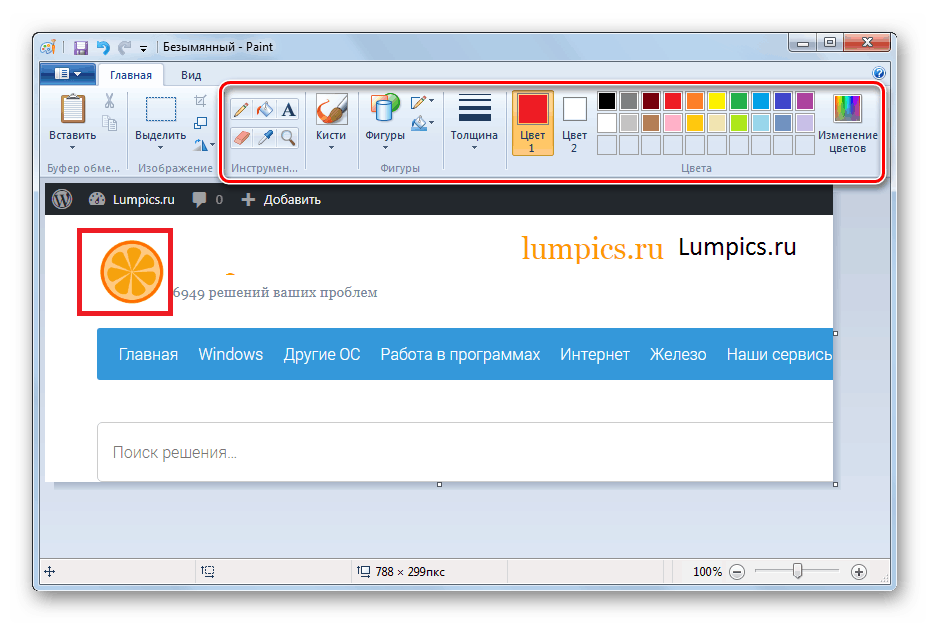The height and width of the screenshot is (624, 930).
Task: Click the Crop icon in Изображение group
Action: (x=201, y=100)
